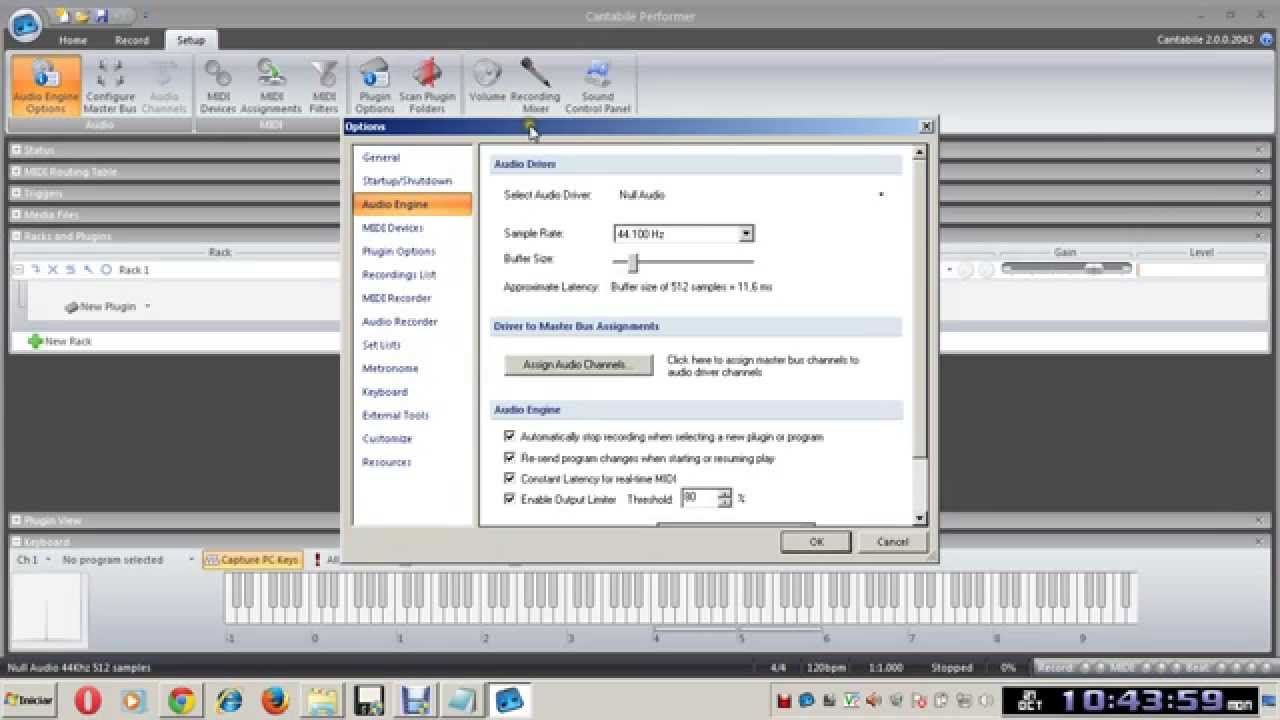This screenshot has height=720, width=1280.
Task: Open the Sample Rate dropdown
Action: pos(746,234)
